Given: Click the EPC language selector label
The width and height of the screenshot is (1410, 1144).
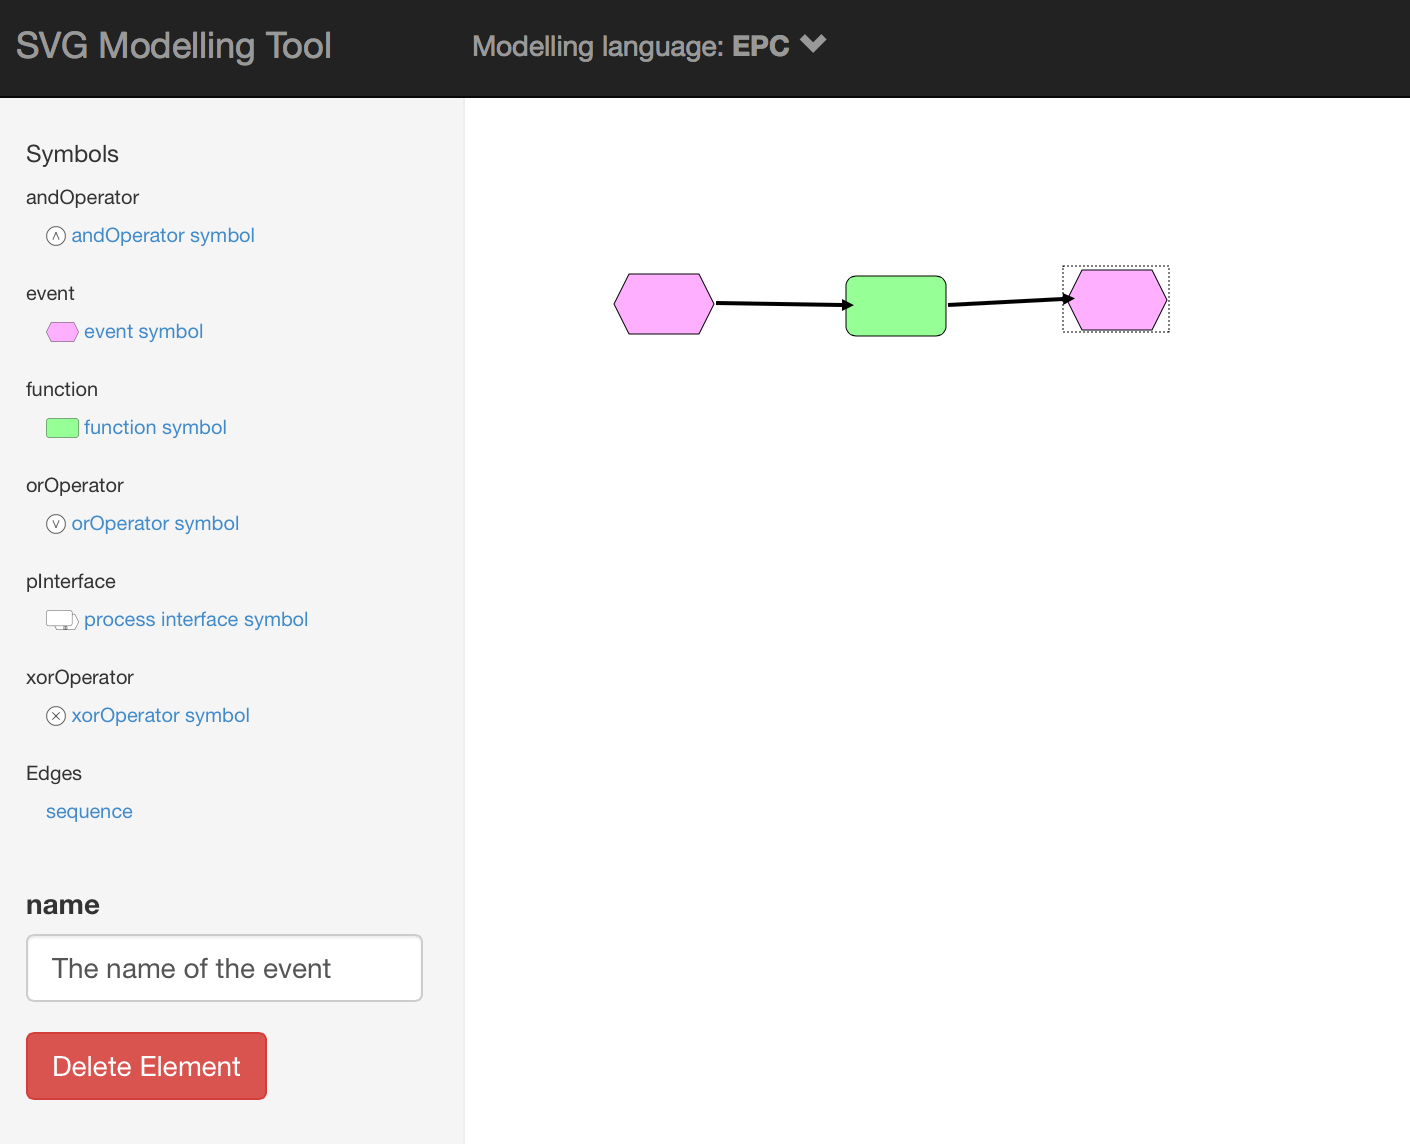Looking at the screenshot, I should (760, 46).
